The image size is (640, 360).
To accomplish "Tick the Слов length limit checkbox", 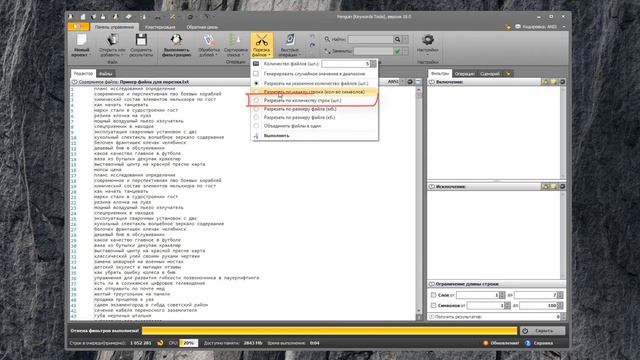I will click(x=433, y=295).
